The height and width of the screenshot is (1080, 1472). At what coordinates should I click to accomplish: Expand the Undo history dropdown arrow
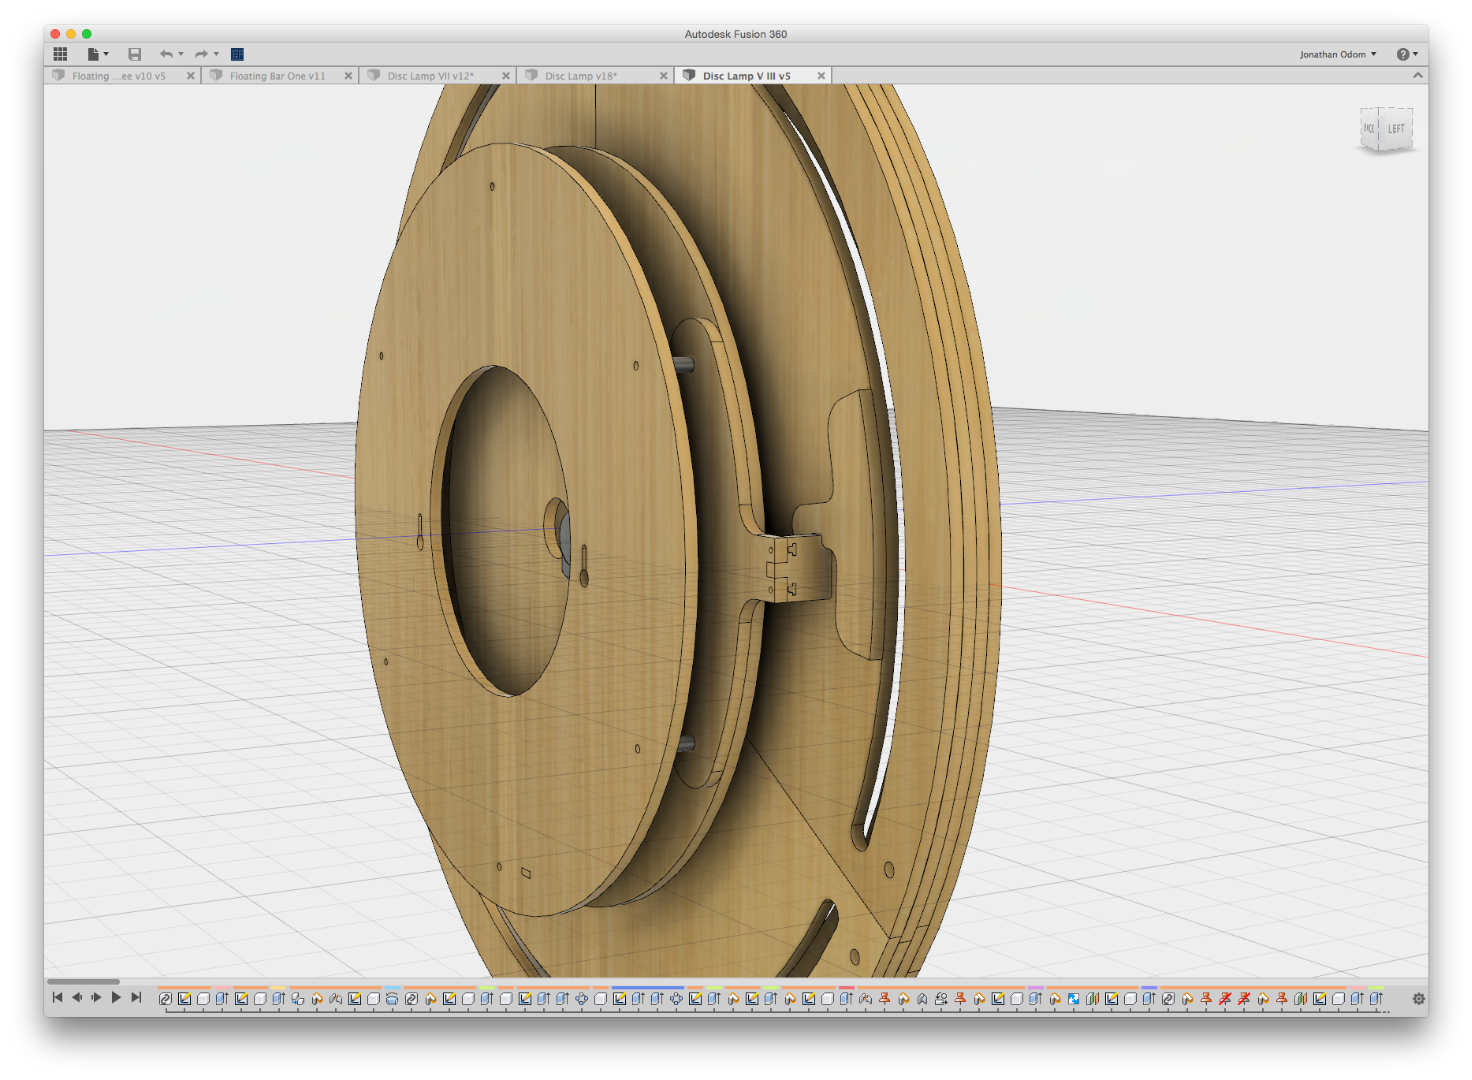pyautogui.click(x=181, y=54)
